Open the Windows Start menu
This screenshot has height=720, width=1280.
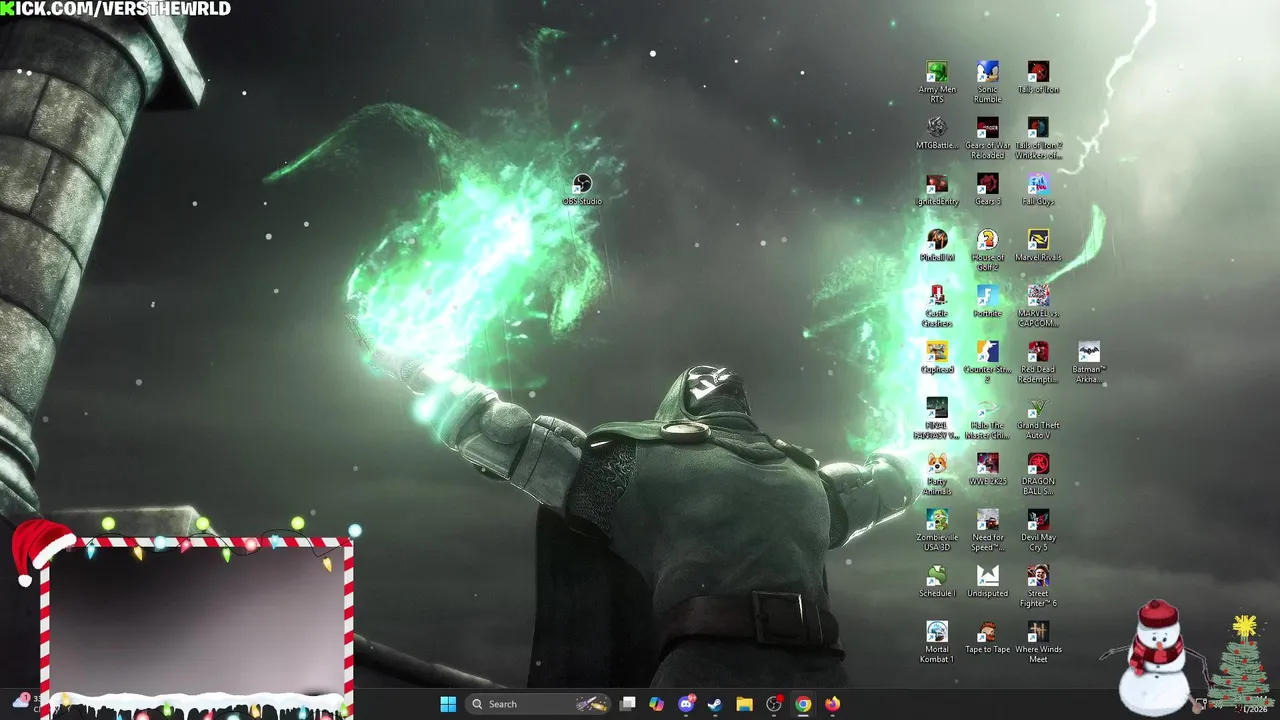point(448,704)
